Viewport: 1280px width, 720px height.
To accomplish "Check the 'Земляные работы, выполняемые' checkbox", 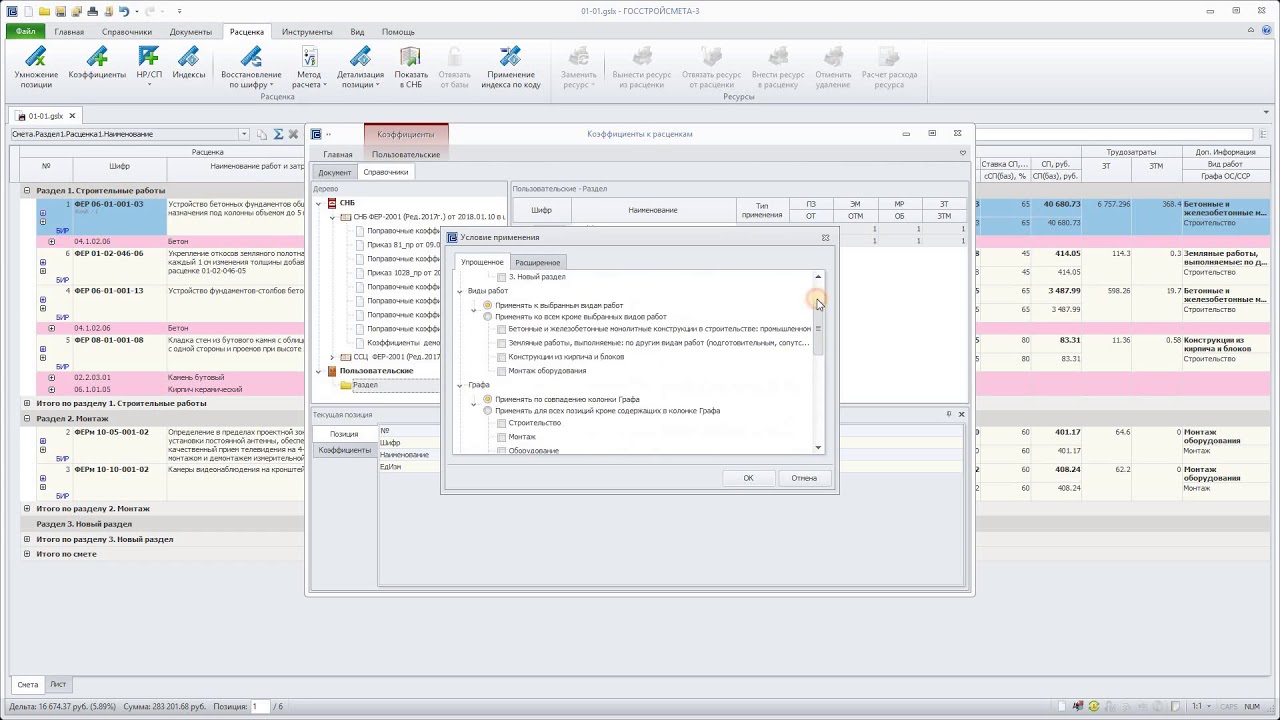I will click(x=502, y=343).
